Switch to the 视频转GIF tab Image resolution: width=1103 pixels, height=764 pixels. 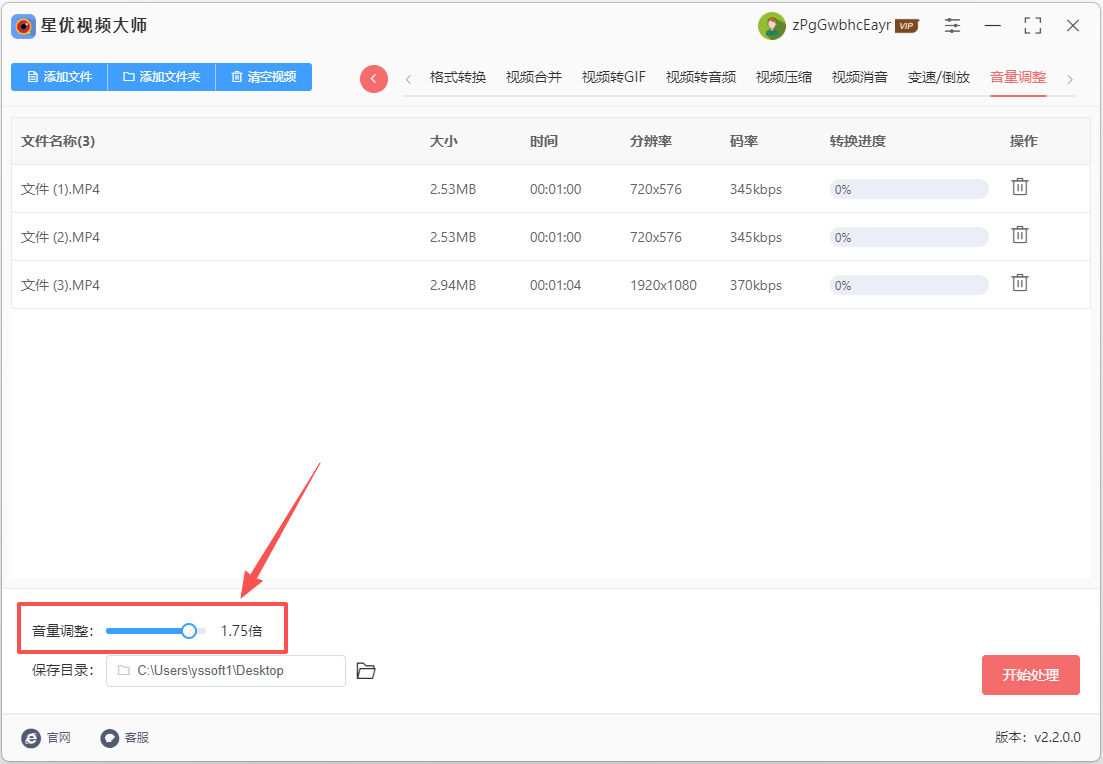(613, 77)
